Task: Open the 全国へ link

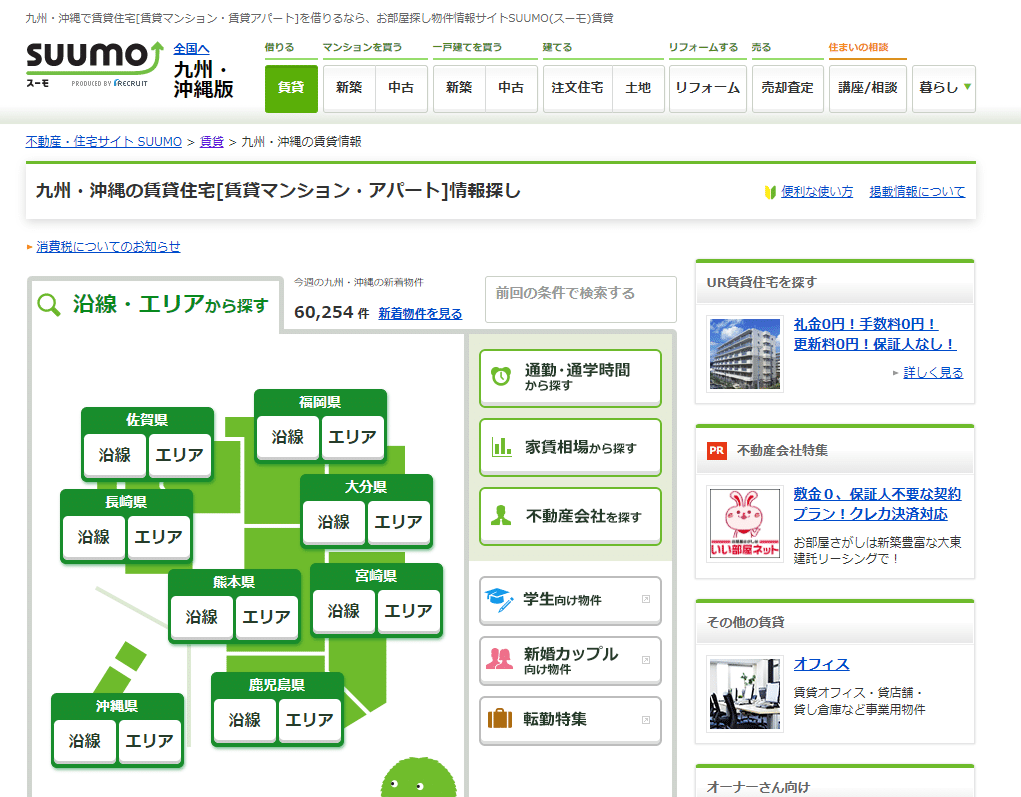Action: click(191, 48)
